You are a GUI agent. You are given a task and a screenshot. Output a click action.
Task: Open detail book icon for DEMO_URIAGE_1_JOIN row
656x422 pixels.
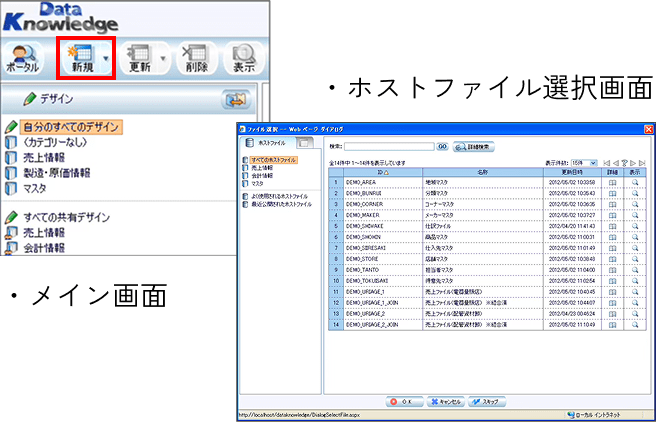tap(612, 303)
